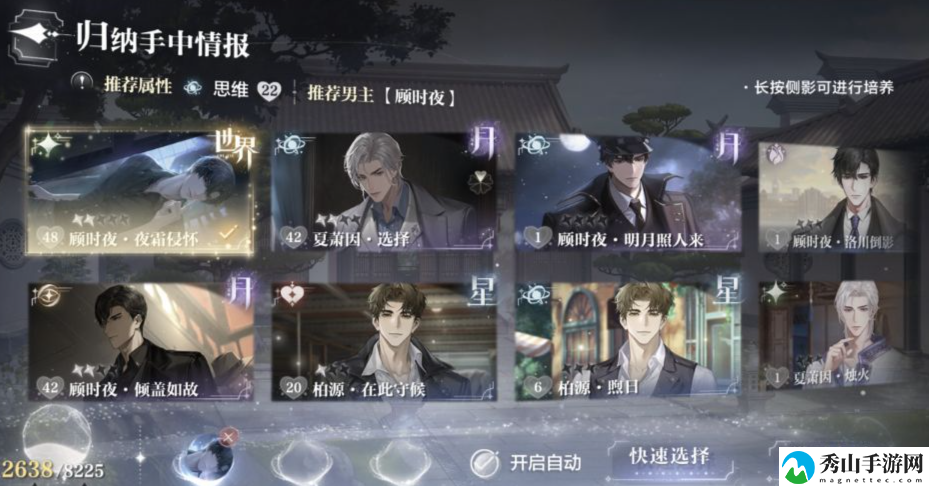Tap the heart attribute icon on 柏源·在此守候 card
Image resolution: width=929 pixels, height=486 pixels.
click(x=291, y=295)
